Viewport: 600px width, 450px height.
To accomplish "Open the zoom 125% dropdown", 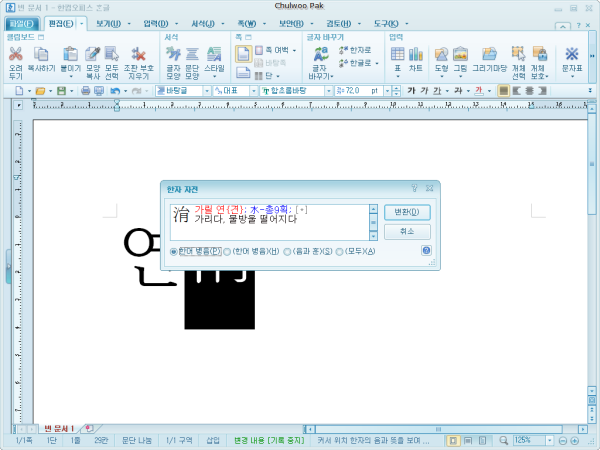I will click(x=549, y=440).
